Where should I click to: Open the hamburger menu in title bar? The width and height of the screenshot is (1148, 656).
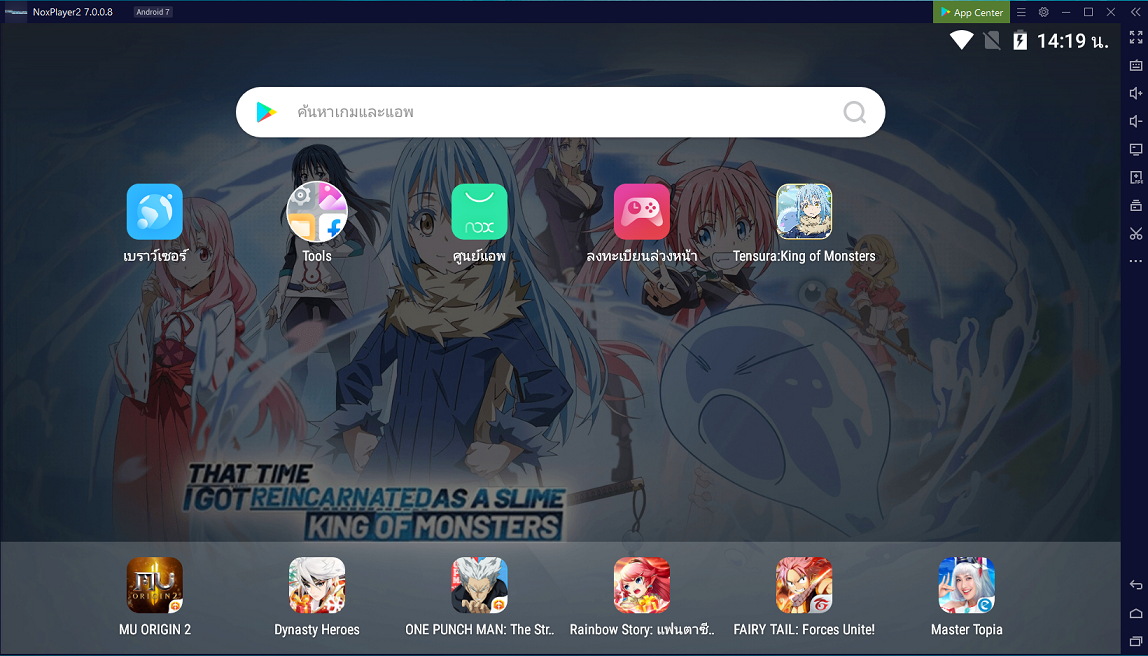point(1021,12)
